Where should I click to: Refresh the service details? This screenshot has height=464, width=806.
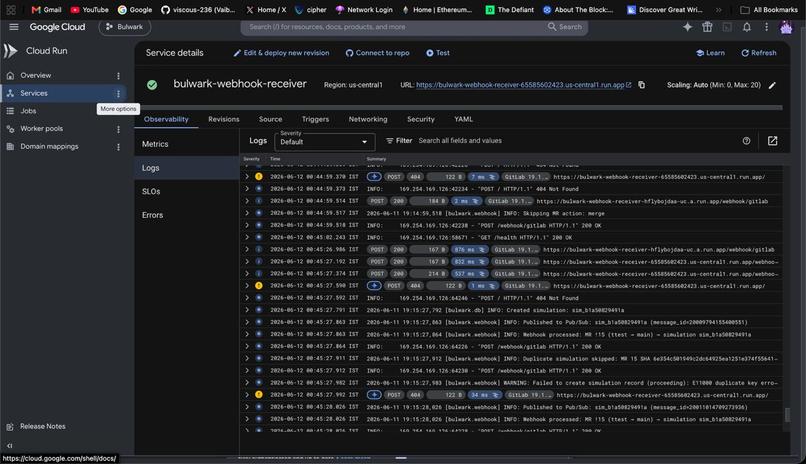coord(759,53)
